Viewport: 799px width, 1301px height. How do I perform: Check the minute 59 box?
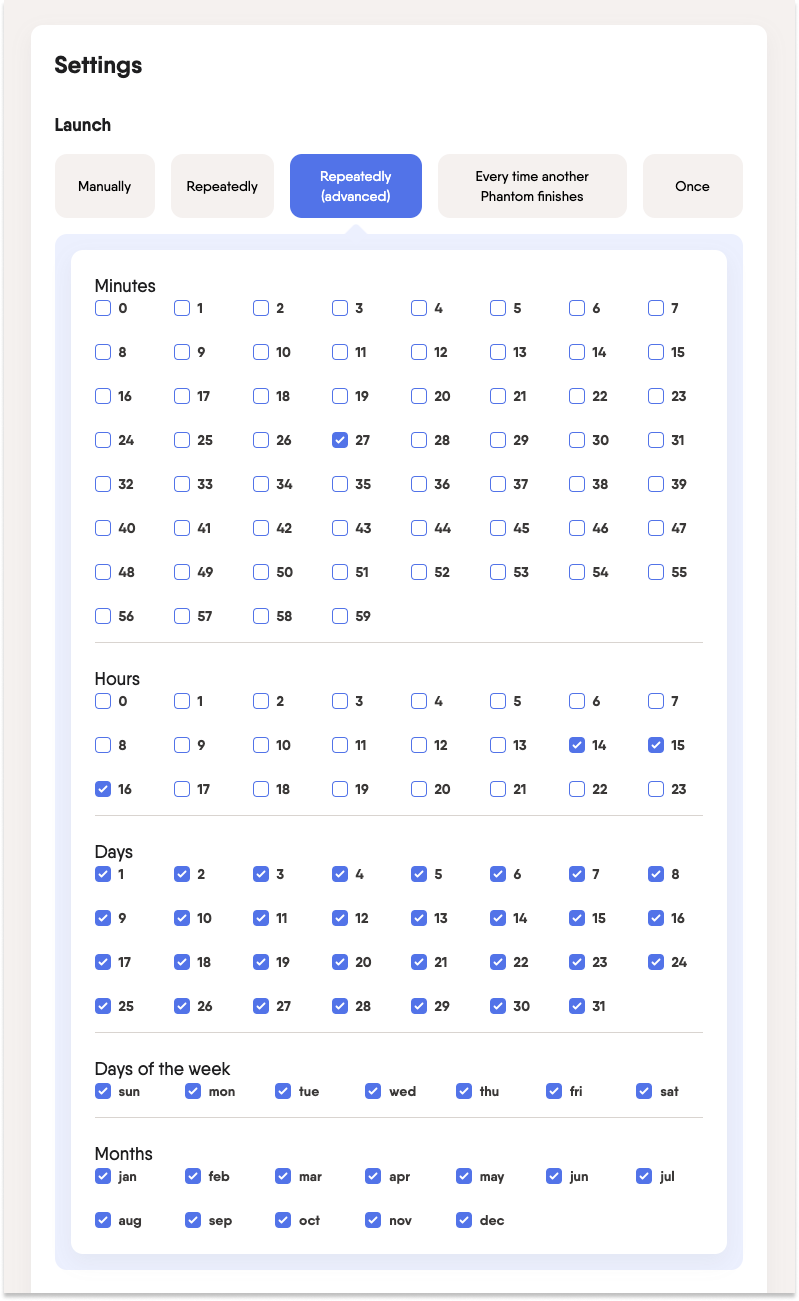point(340,616)
